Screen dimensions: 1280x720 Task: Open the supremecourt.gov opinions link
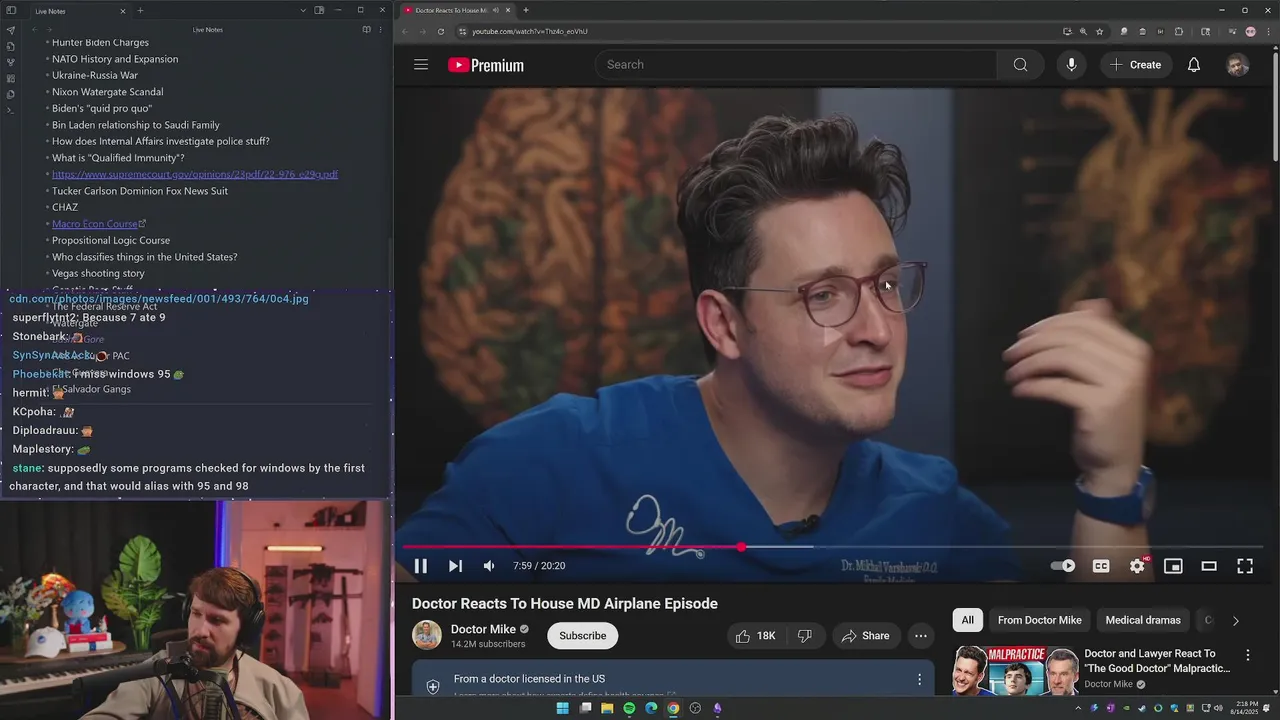click(x=195, y=174)
